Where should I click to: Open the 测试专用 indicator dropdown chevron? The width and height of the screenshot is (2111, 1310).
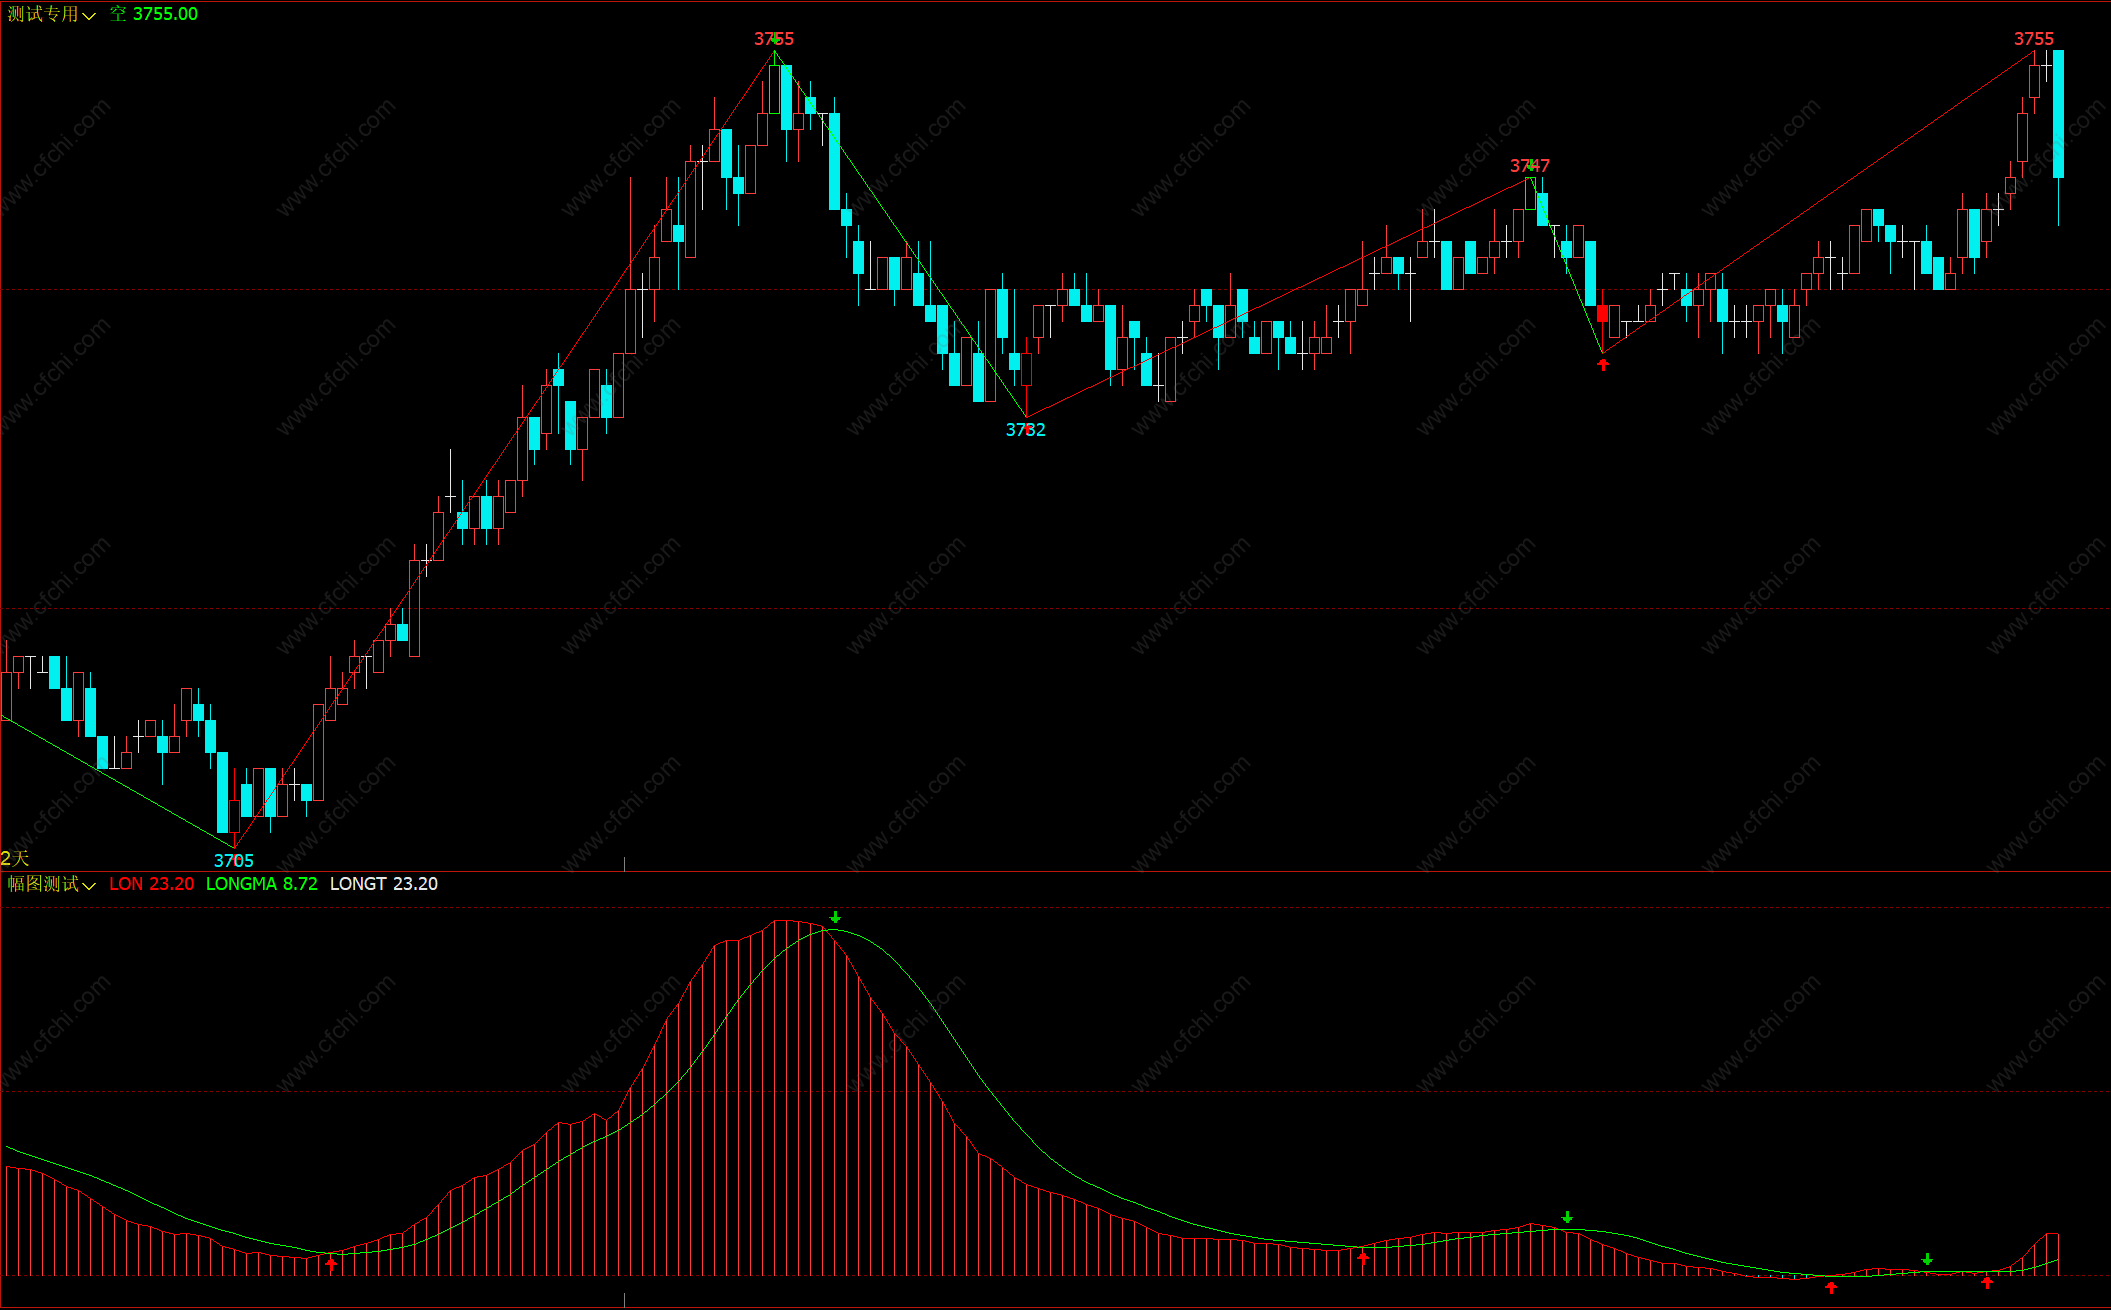[x=89, y=16]
